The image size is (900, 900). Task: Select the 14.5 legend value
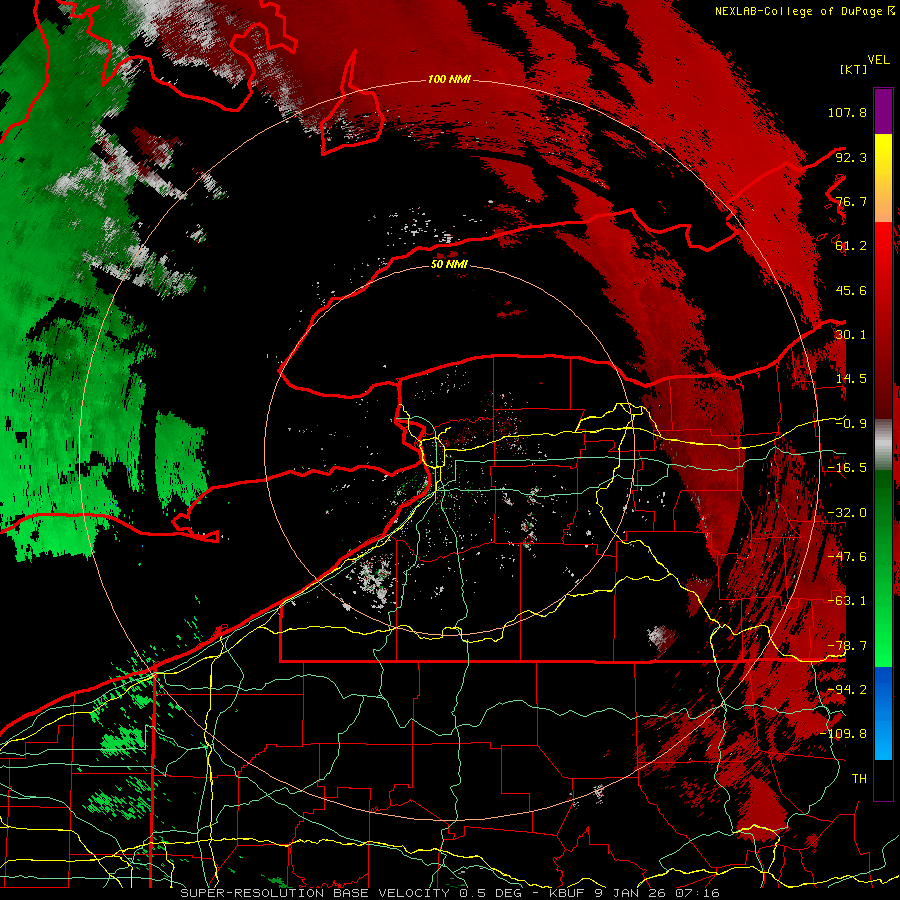pyautogui.click(x=851, y=379)
